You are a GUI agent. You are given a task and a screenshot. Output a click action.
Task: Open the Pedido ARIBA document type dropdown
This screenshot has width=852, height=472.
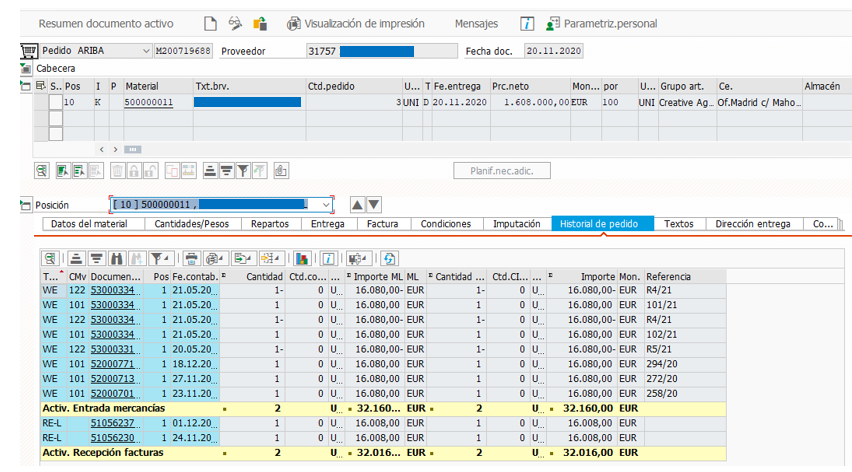[146, 51]
